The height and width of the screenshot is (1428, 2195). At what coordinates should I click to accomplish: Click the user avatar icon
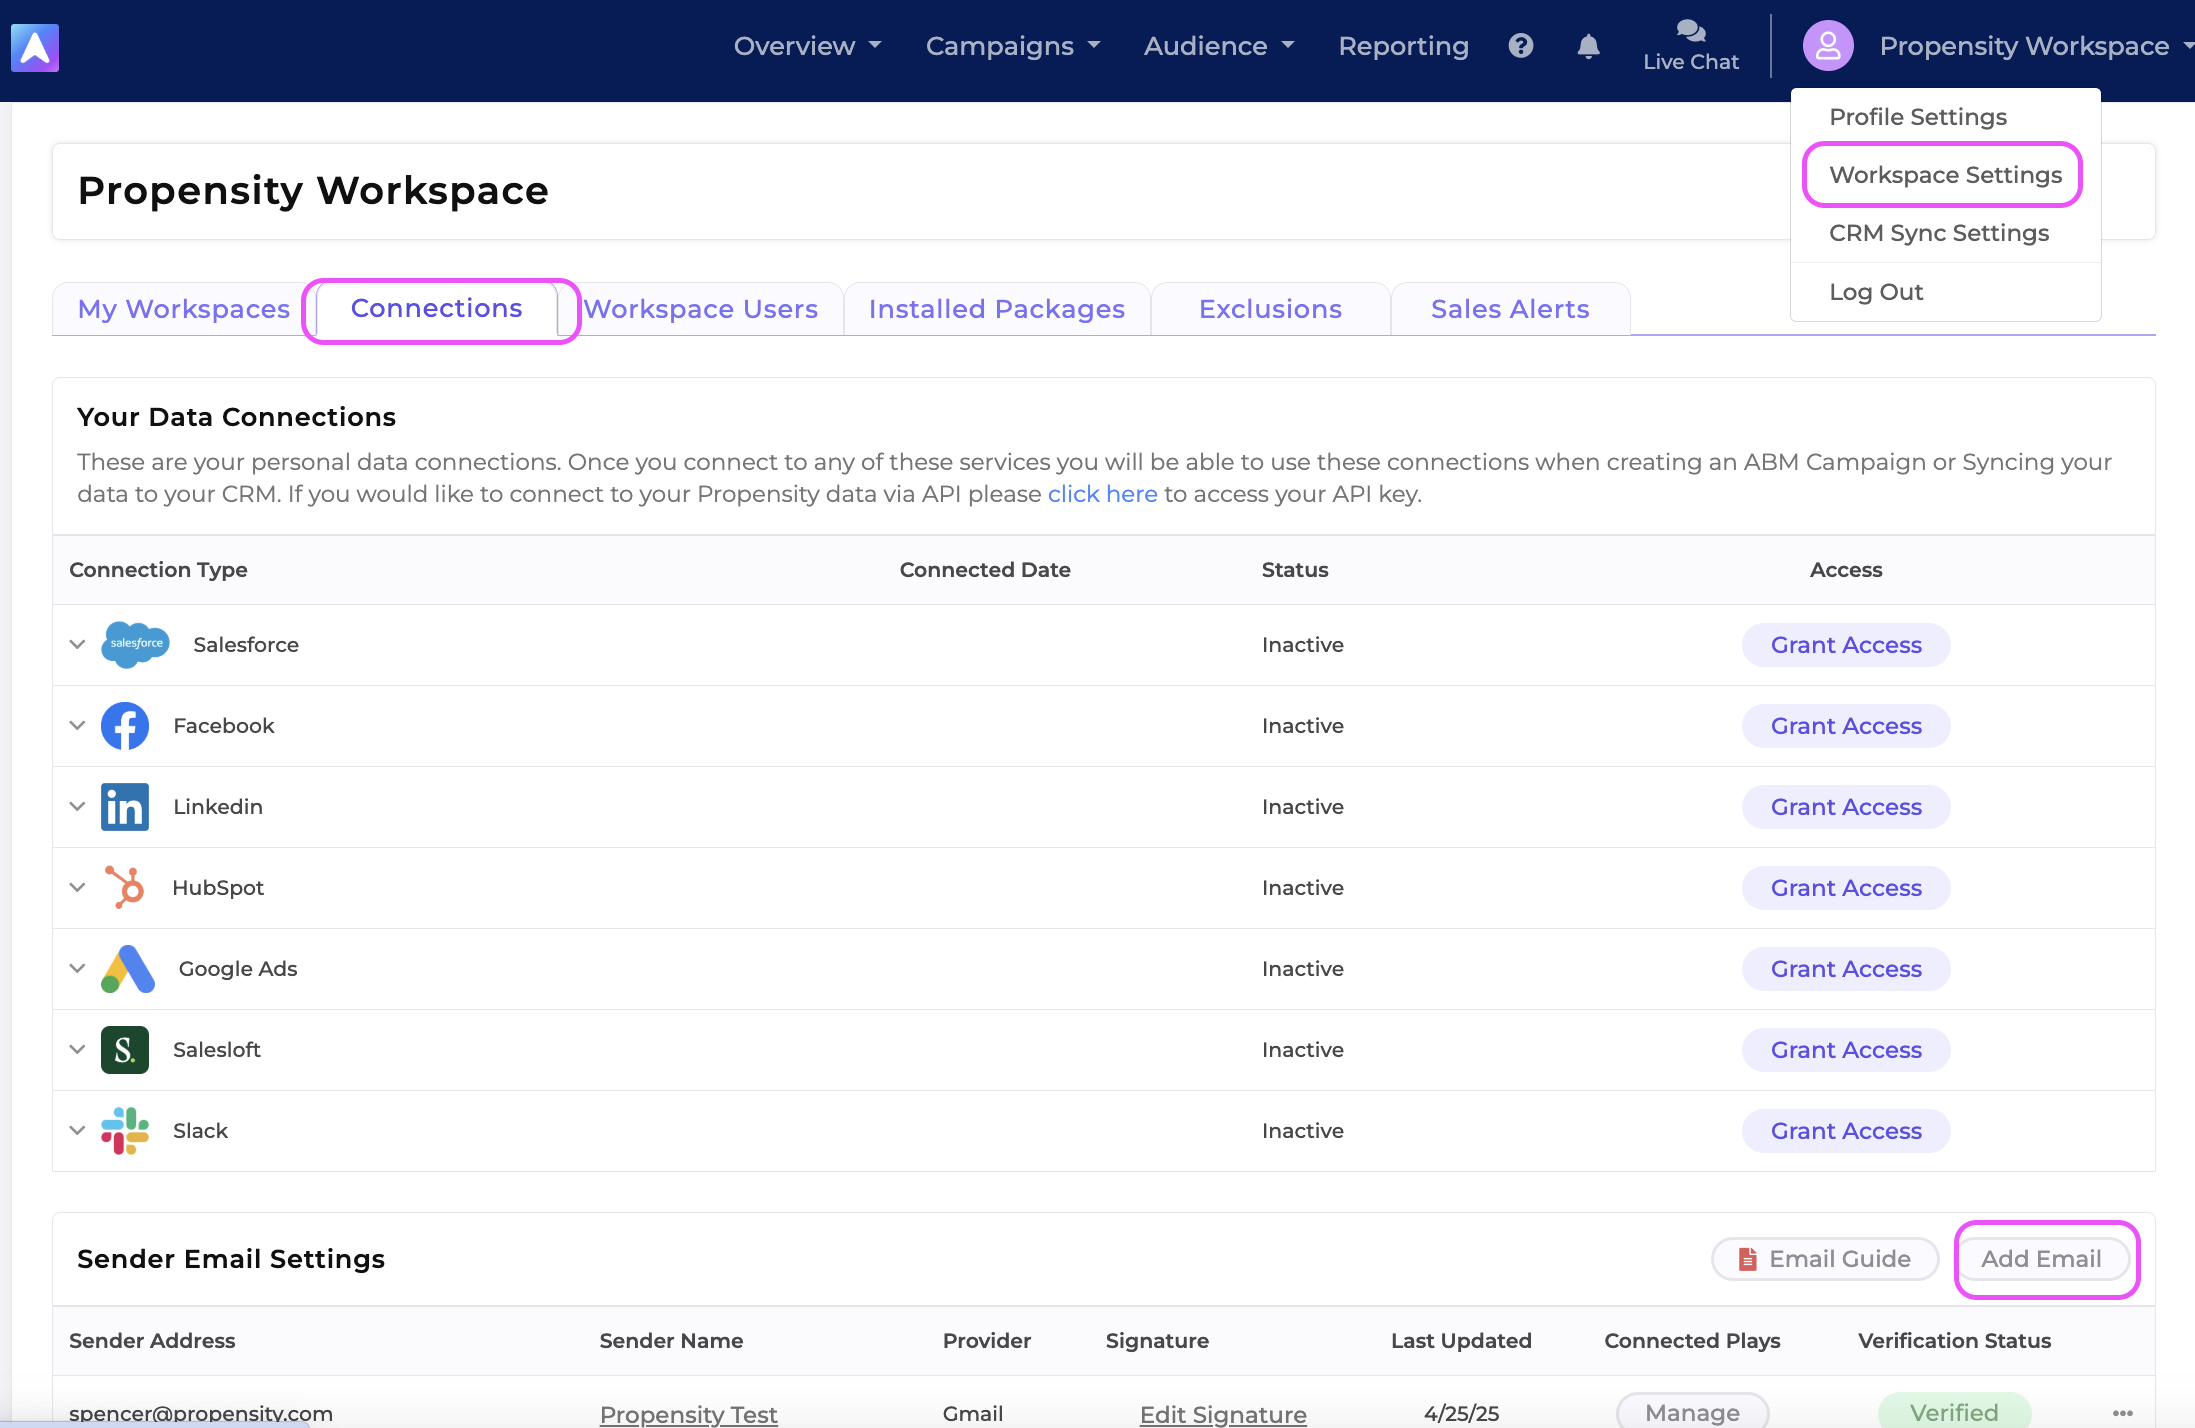pos(1828,46)
